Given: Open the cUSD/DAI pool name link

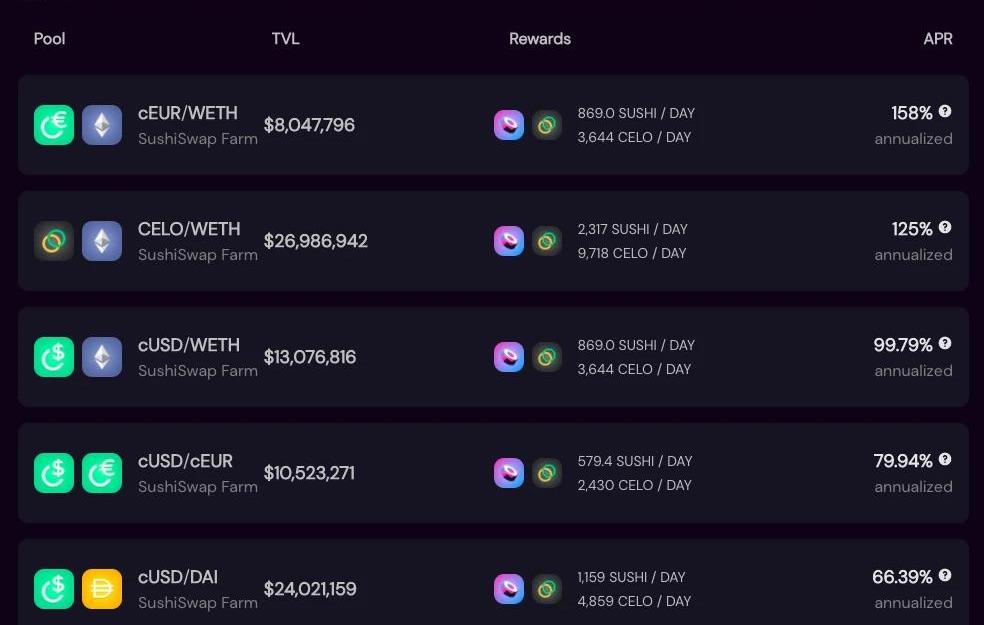Looking at the screenshot, I should [178, 577].
